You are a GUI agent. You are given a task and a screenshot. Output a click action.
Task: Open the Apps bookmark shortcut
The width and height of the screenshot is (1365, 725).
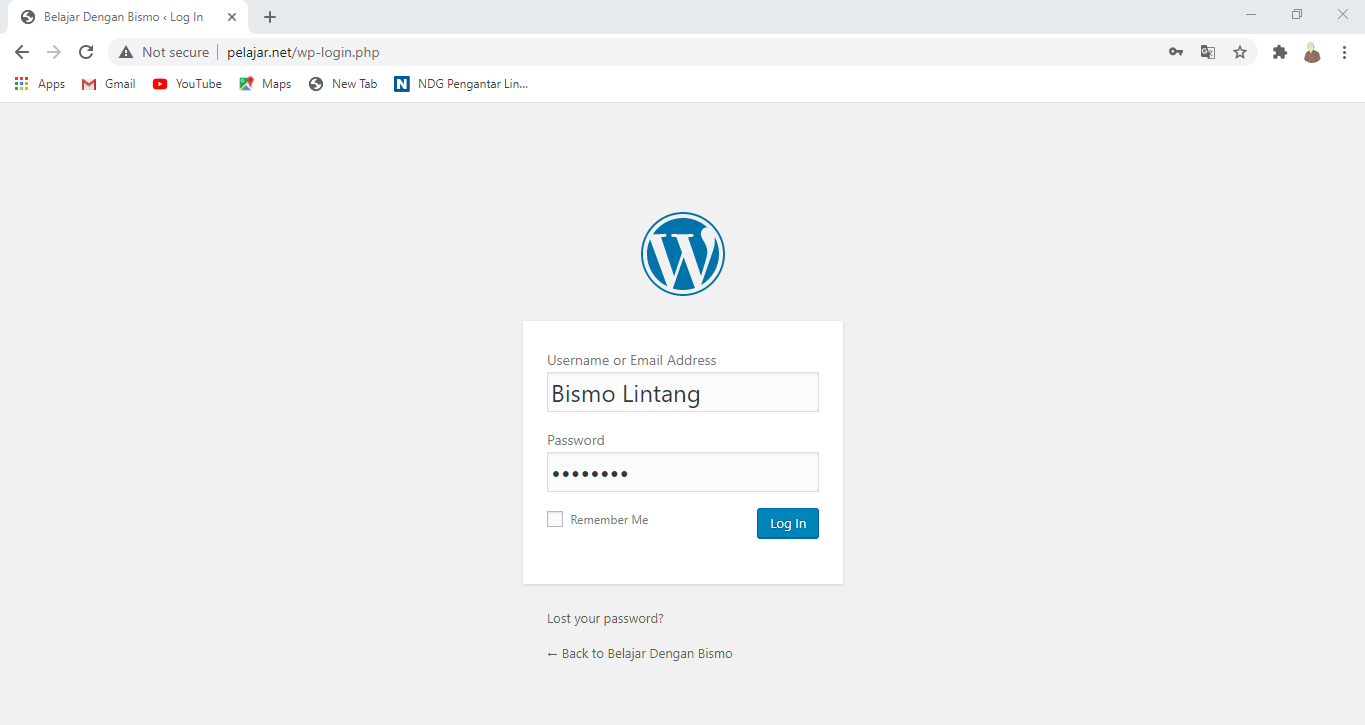point(40,84)
